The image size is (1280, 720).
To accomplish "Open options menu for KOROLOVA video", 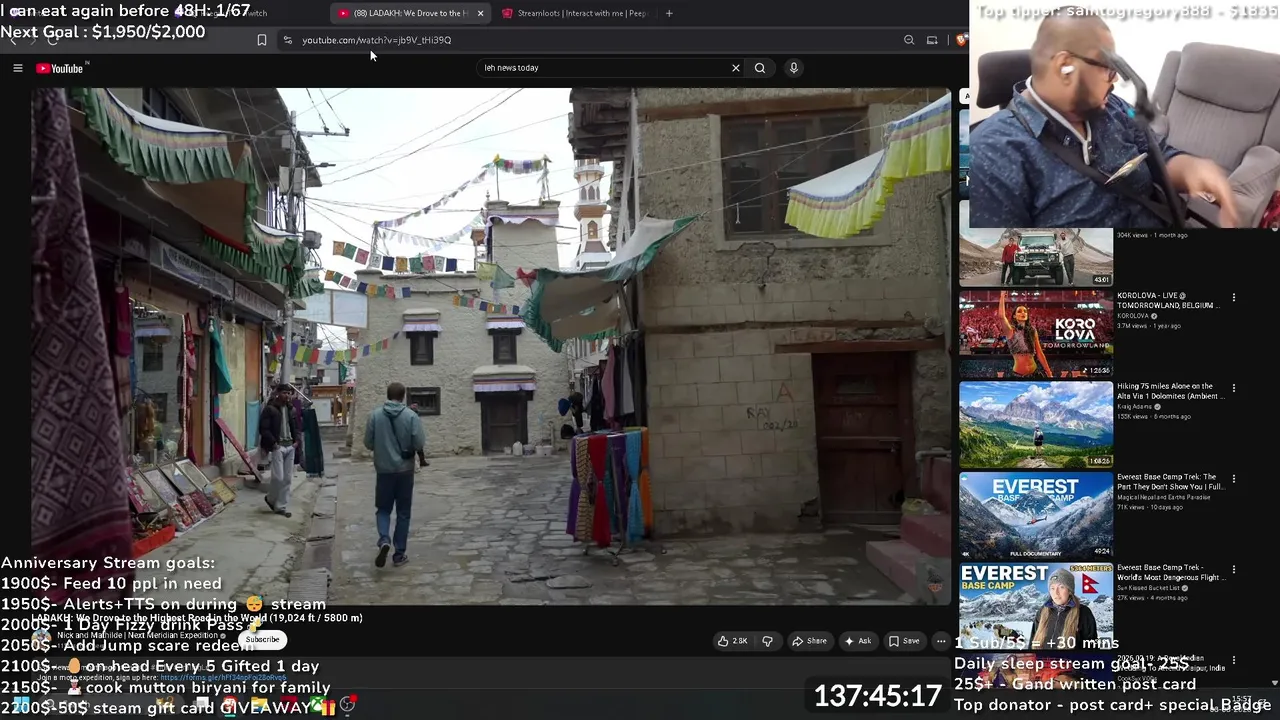I will pyautogui.click(x=1234, y=297).
